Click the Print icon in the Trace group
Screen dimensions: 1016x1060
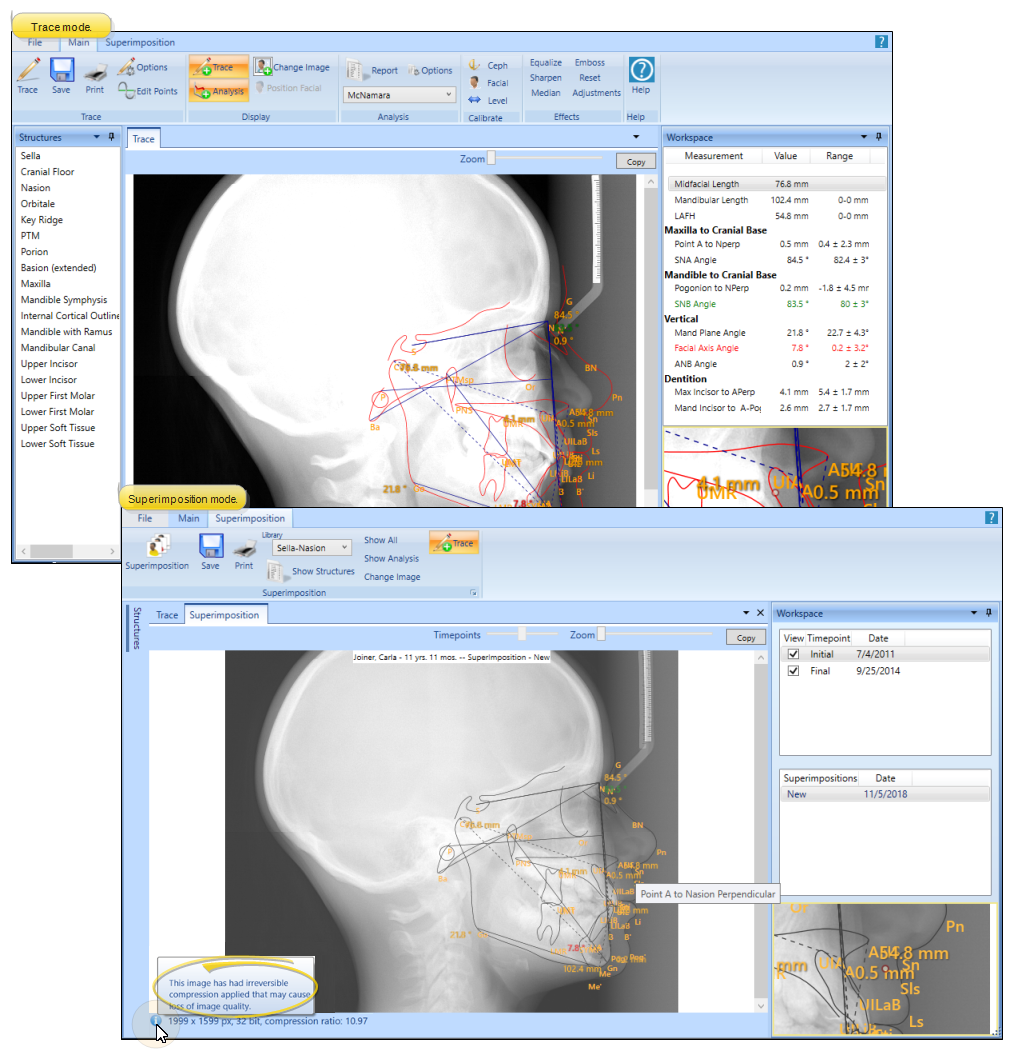pyautogui.click(x=94, y=72)
